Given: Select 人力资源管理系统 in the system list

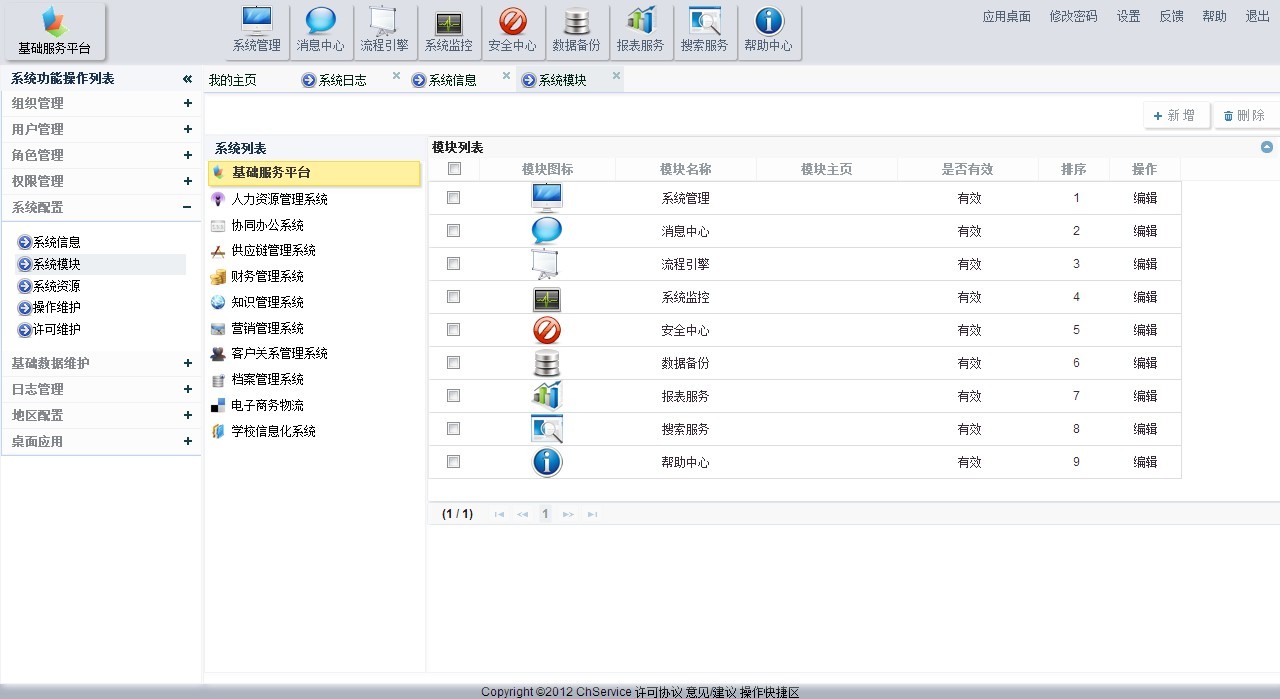Looking at the screenshot, I should coord(279,199).
